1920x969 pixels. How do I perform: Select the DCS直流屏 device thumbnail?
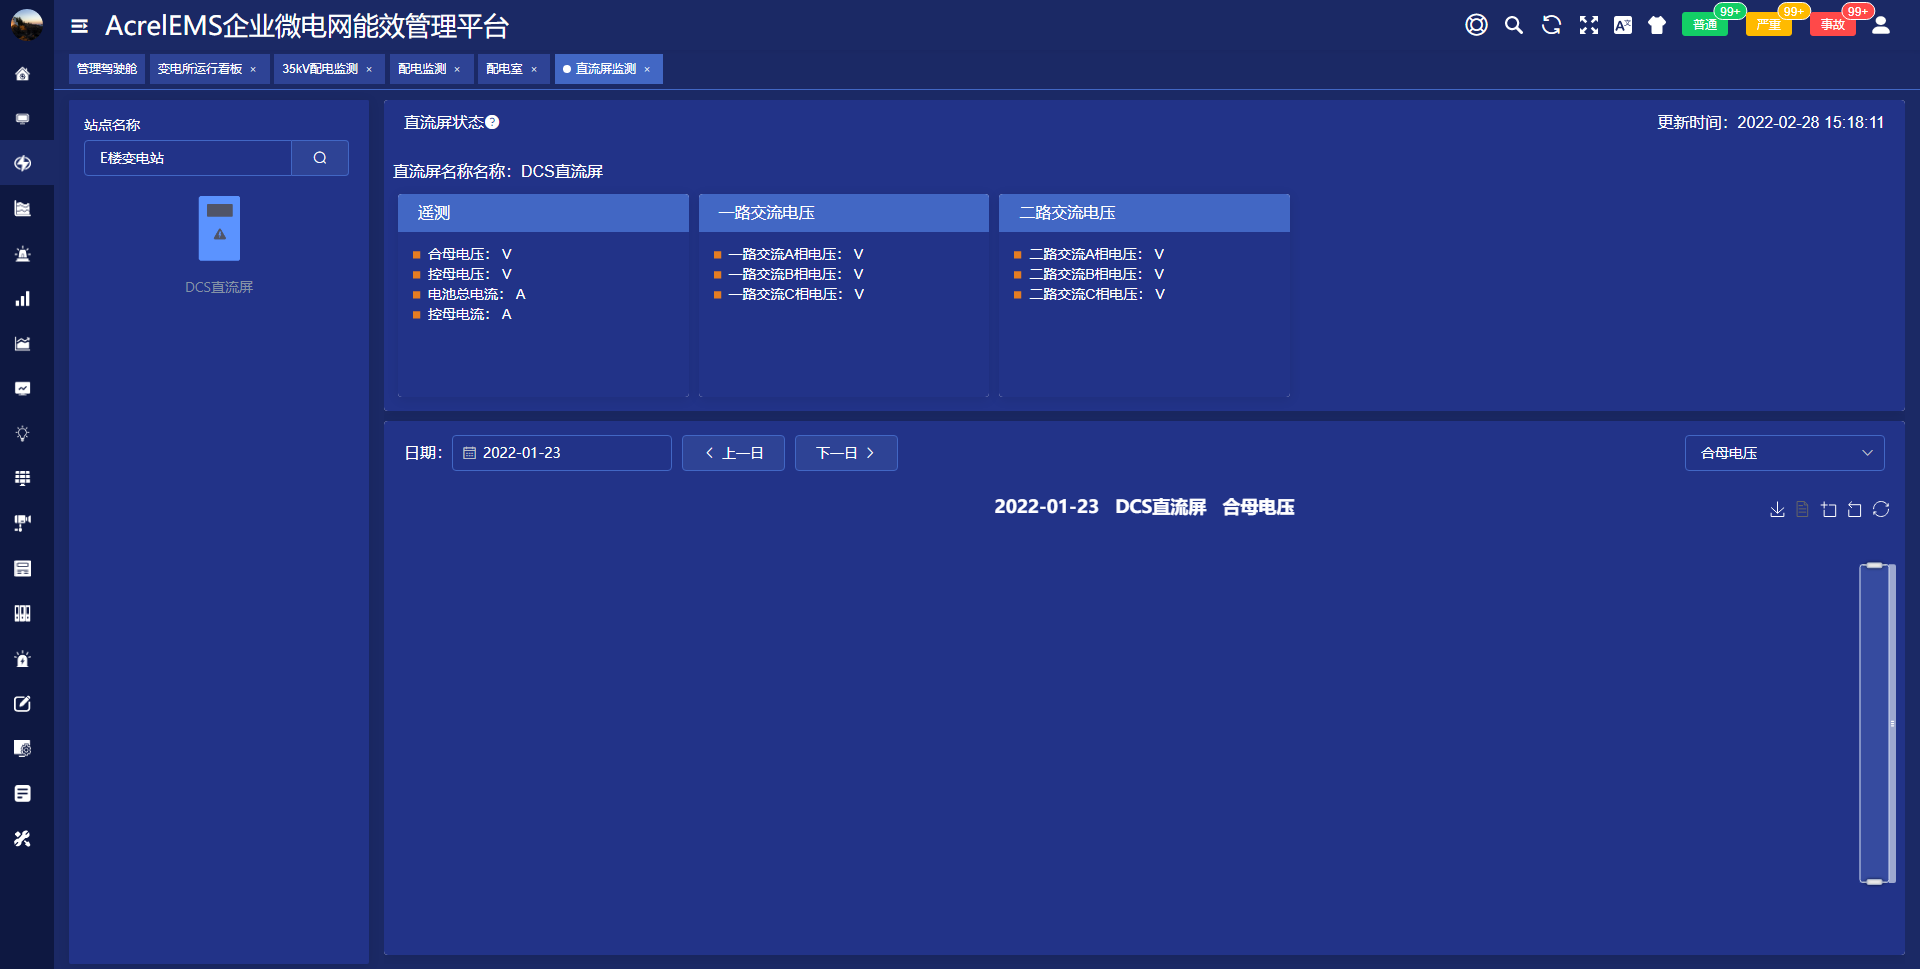[x=219, y=229]
